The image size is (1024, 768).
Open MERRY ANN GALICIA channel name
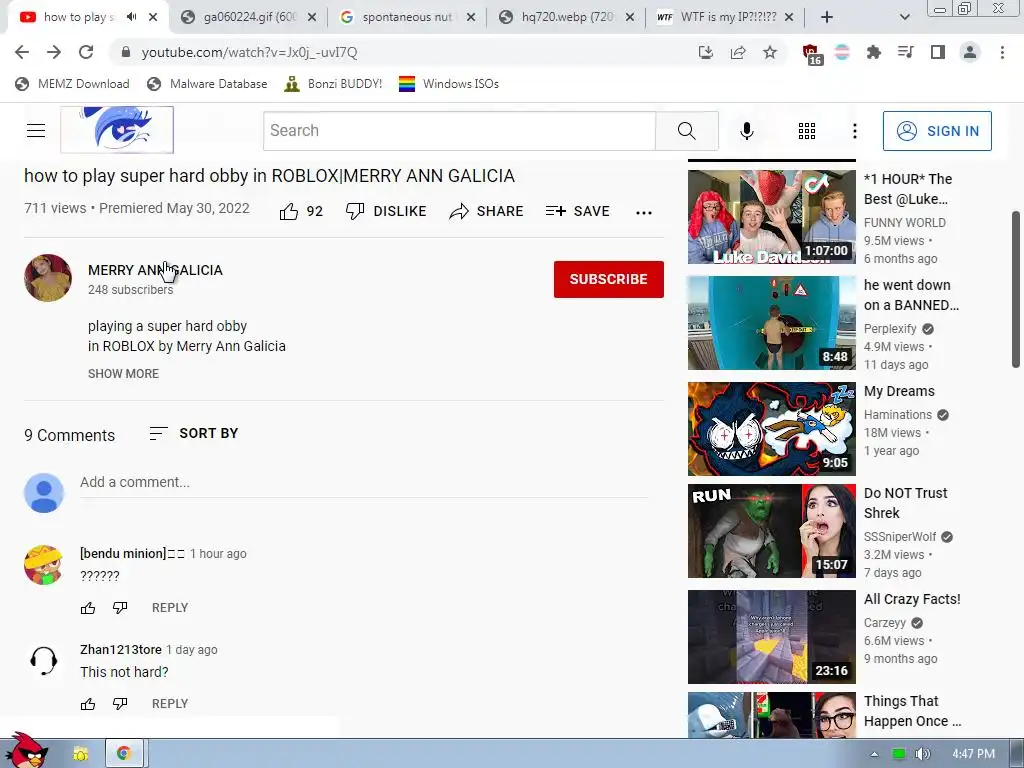coord(155,270)
